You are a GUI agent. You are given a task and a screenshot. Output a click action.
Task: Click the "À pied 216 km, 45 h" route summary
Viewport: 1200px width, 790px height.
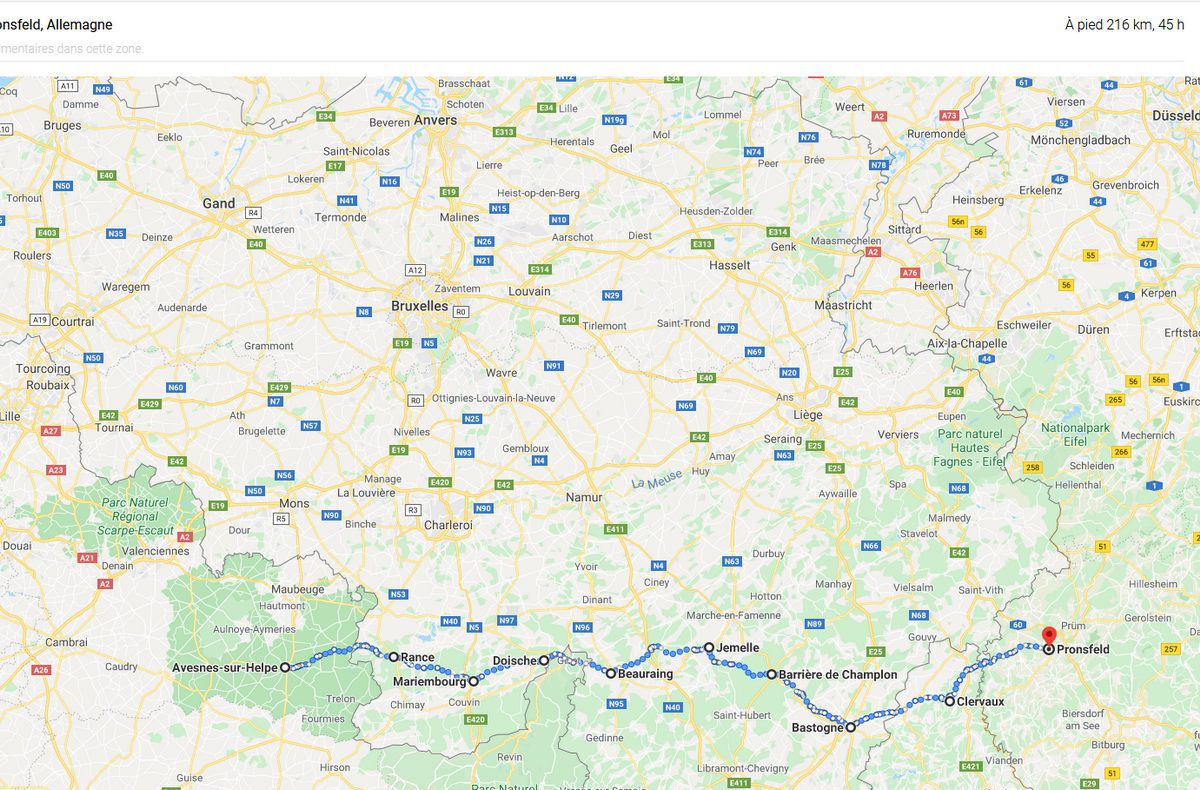pos(1125,24)
